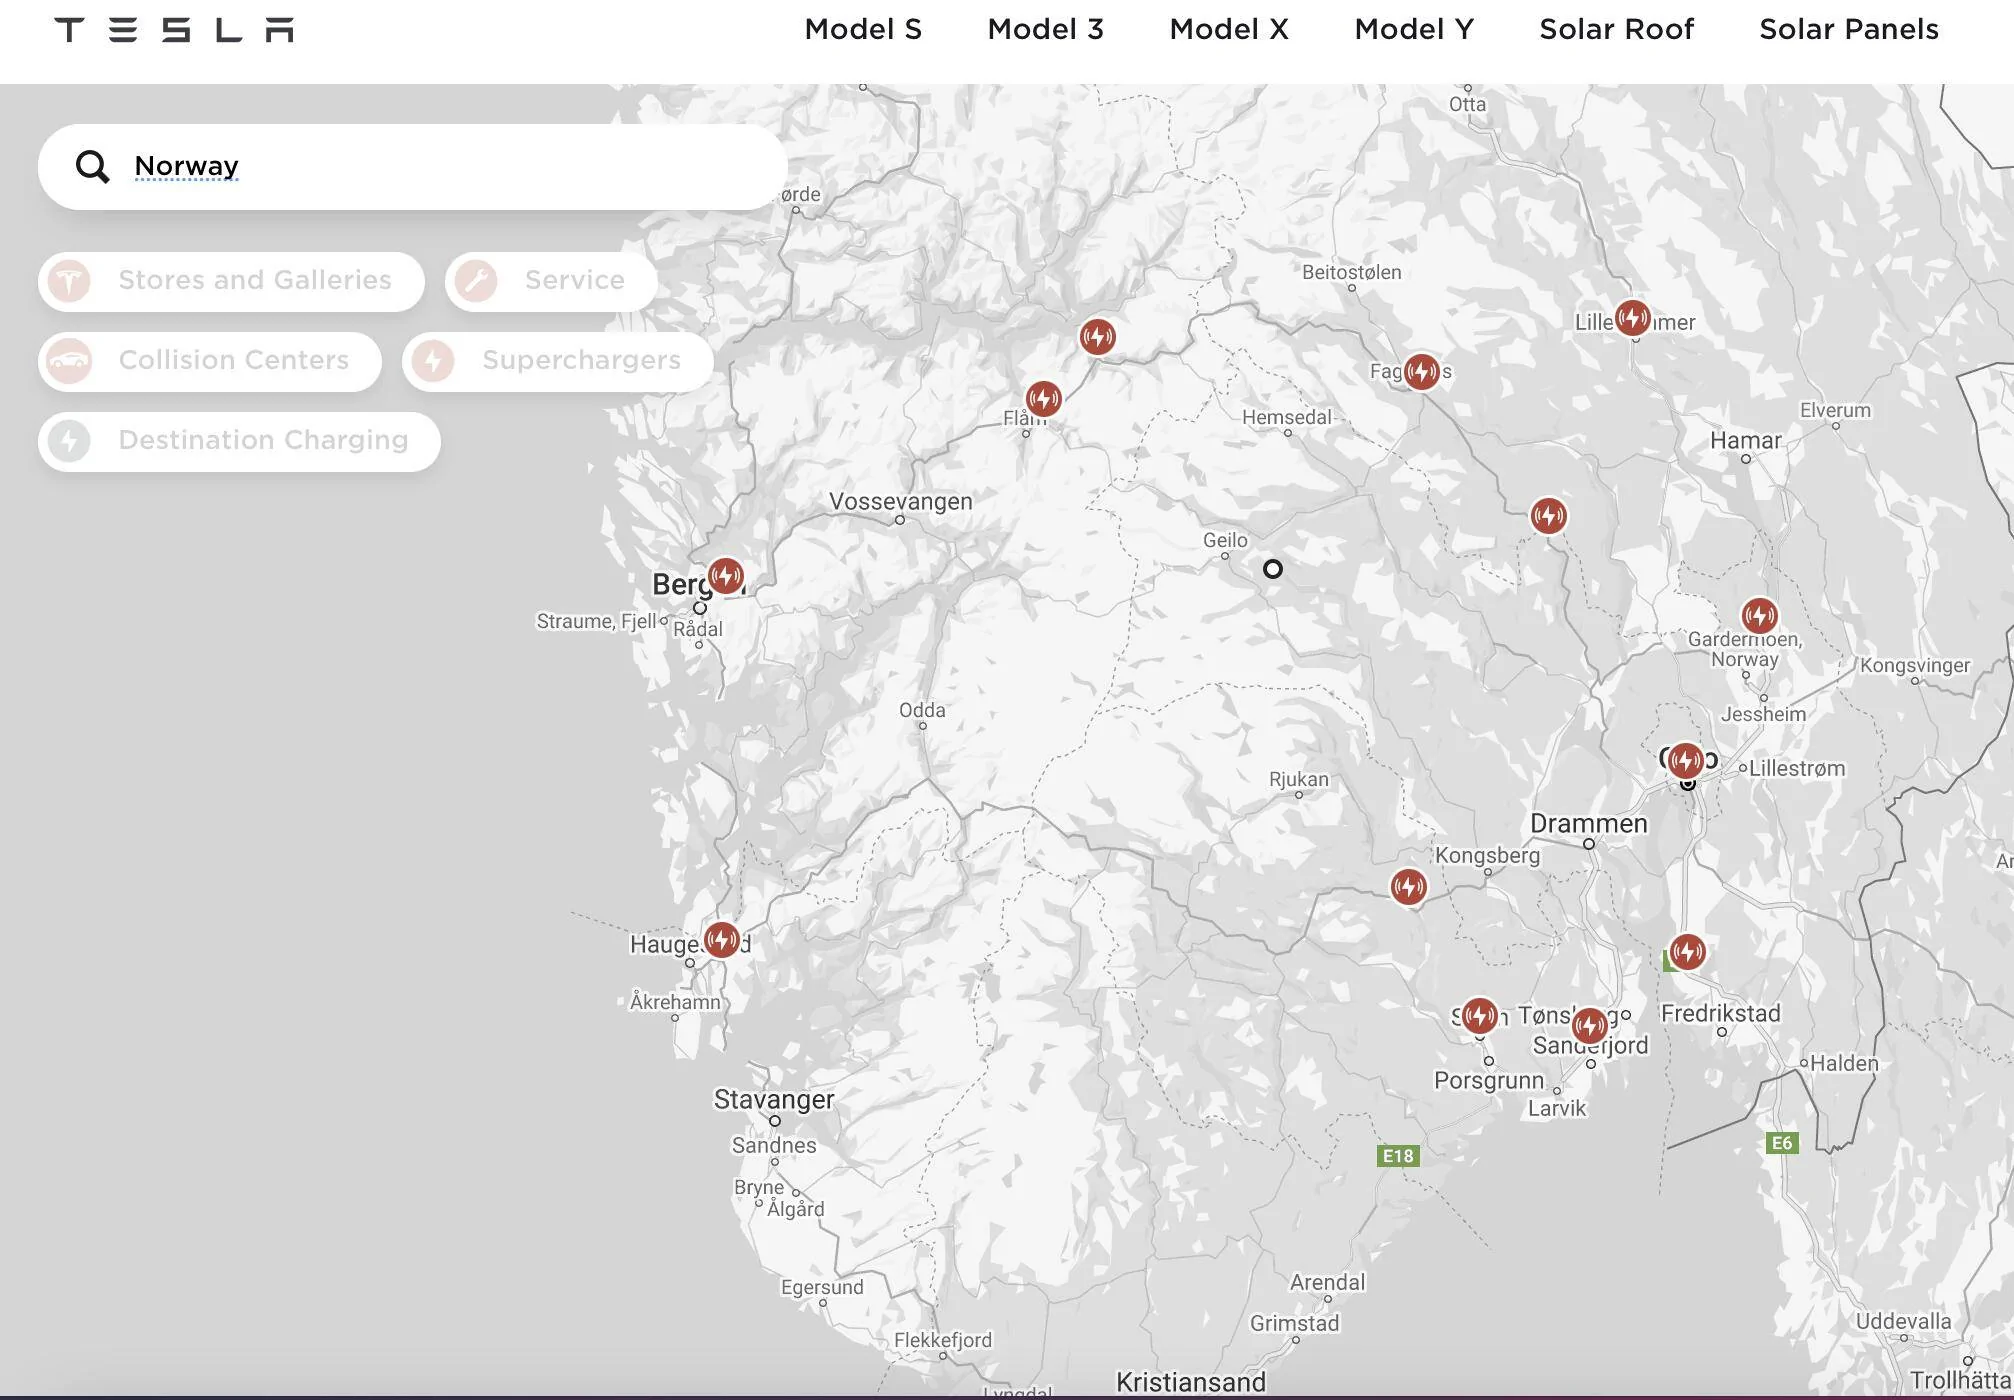Click the Arendal town label

pyautogui.click(x=1328, y=1282)
